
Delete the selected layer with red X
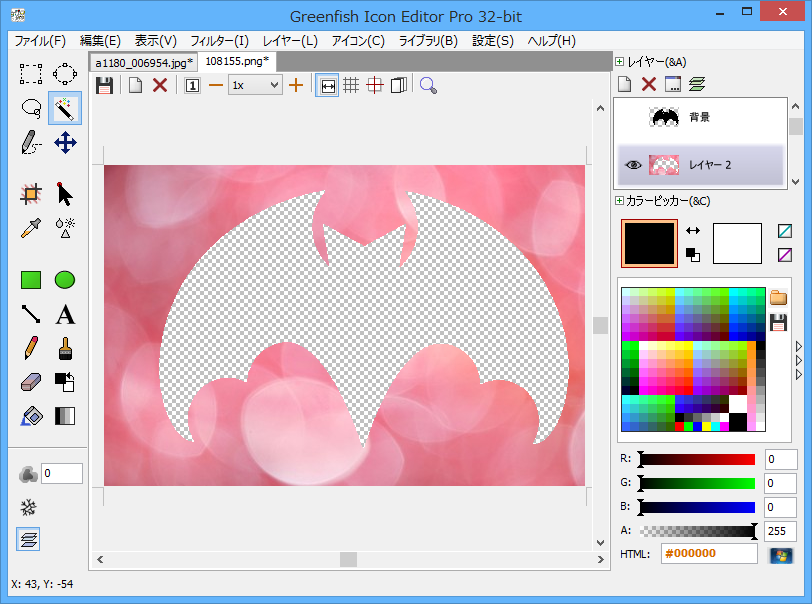tap(648, 84)
